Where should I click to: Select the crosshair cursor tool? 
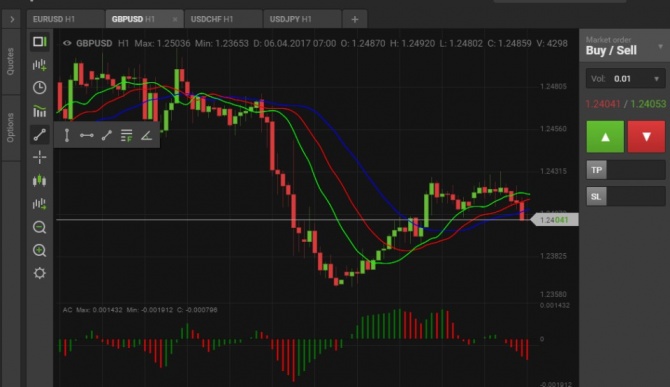pos(39,157)
